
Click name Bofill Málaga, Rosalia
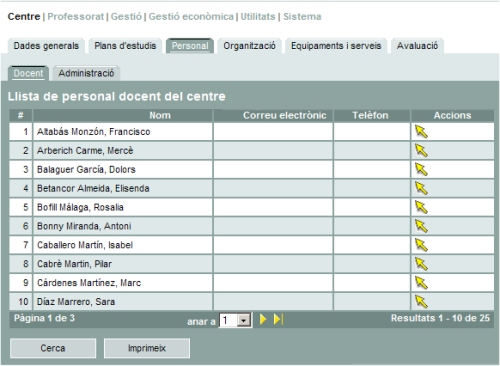pos(80,207)
